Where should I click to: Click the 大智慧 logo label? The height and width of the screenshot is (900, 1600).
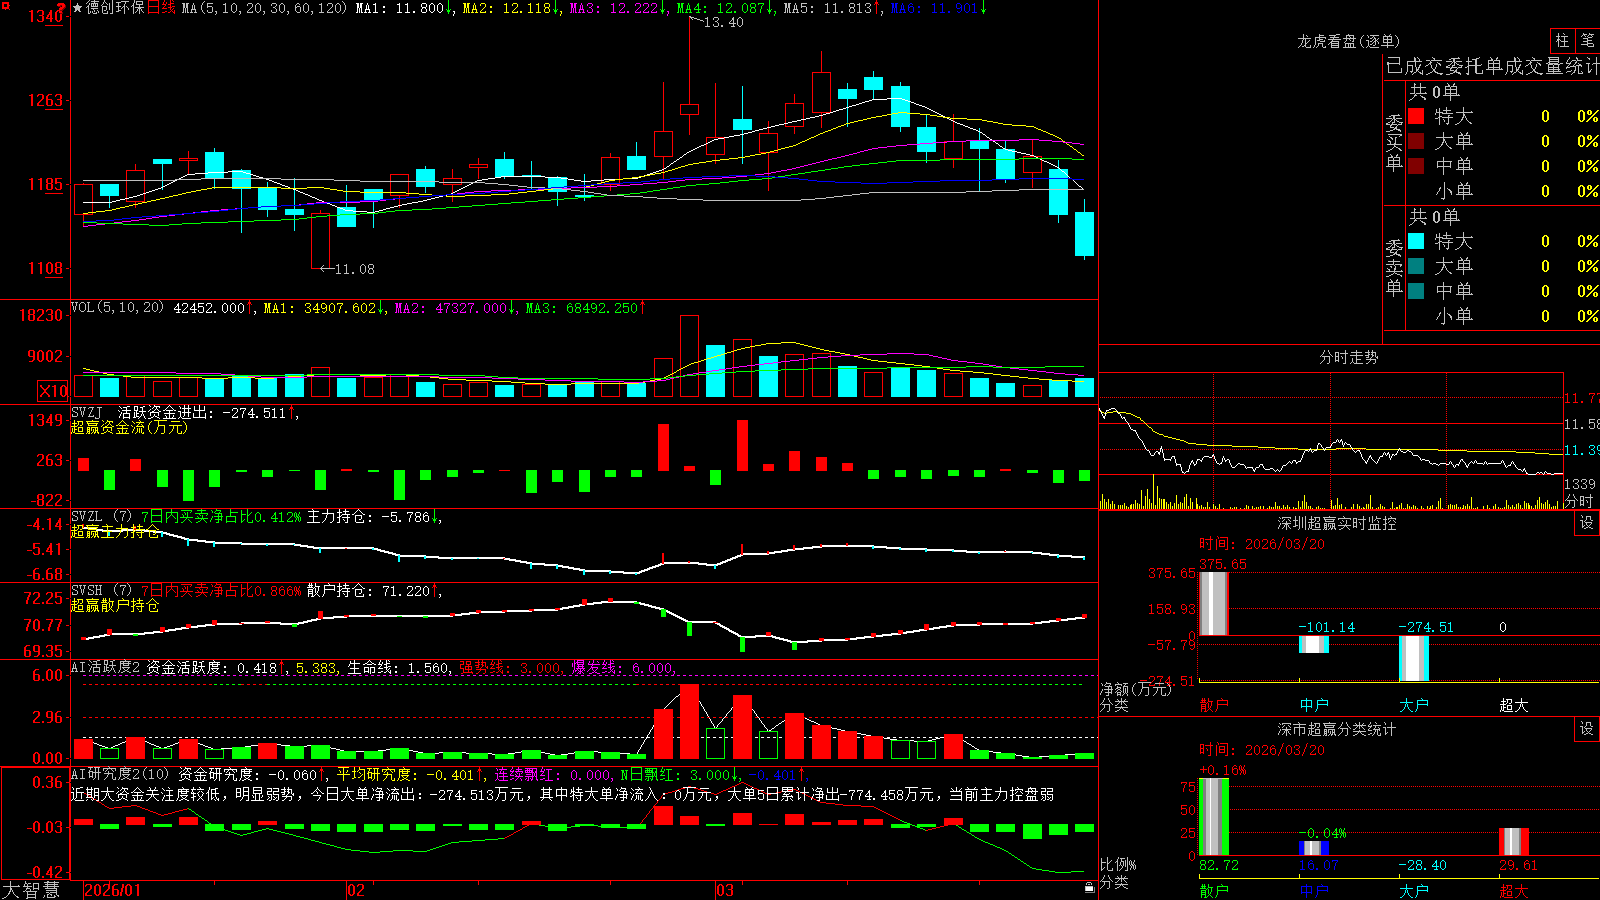click(31, 890)
